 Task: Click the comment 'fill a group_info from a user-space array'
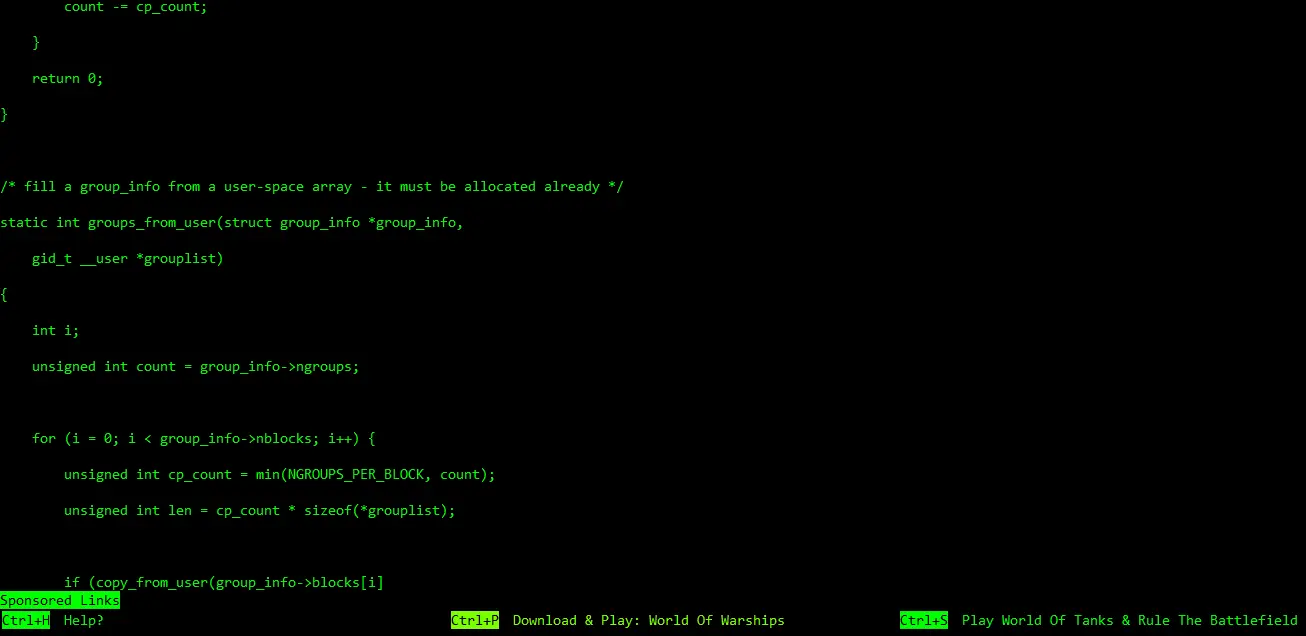312,186
